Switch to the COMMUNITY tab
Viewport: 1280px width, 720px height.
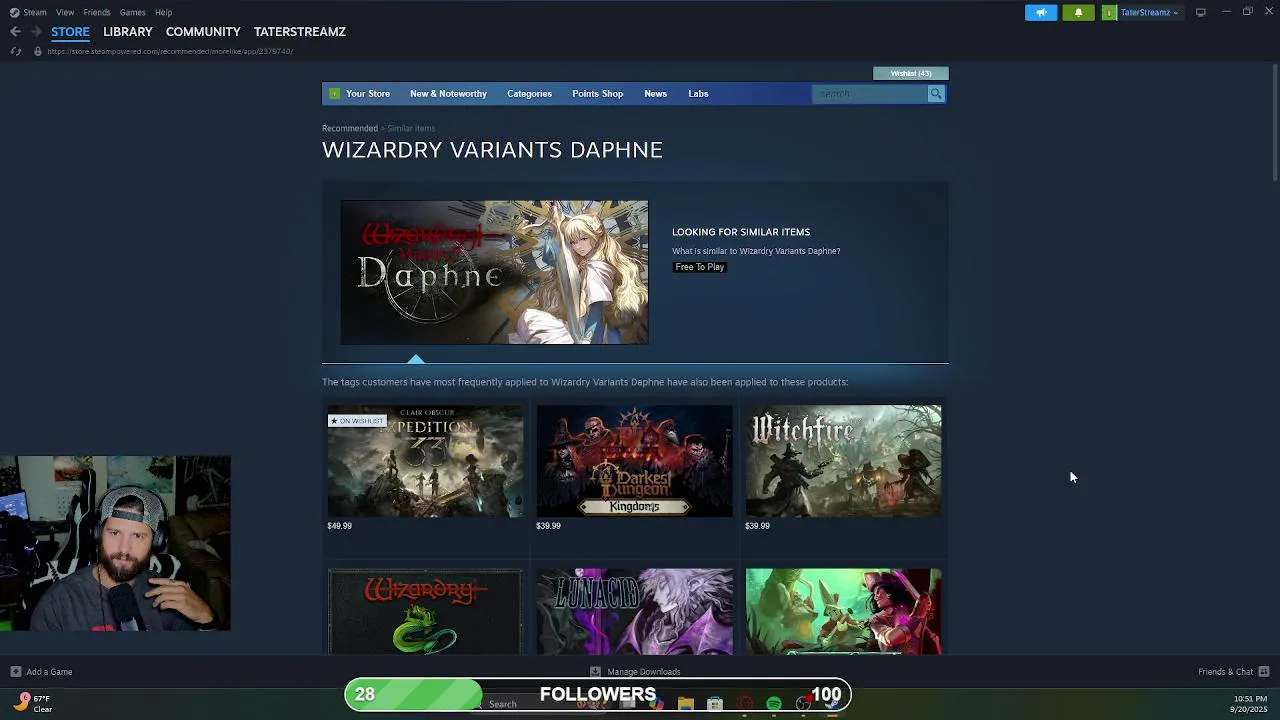203,32
